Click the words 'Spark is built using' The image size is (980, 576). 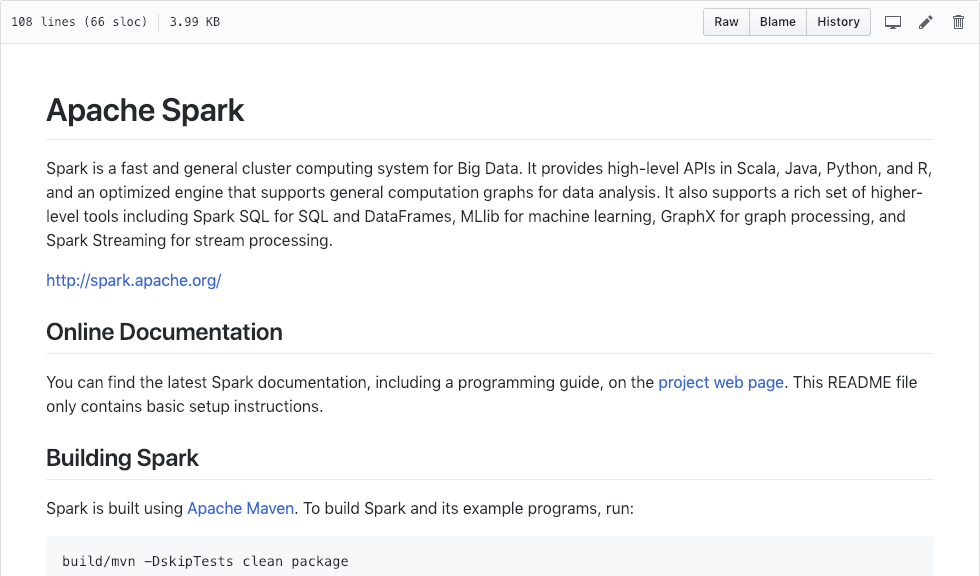tap(114, 509)
